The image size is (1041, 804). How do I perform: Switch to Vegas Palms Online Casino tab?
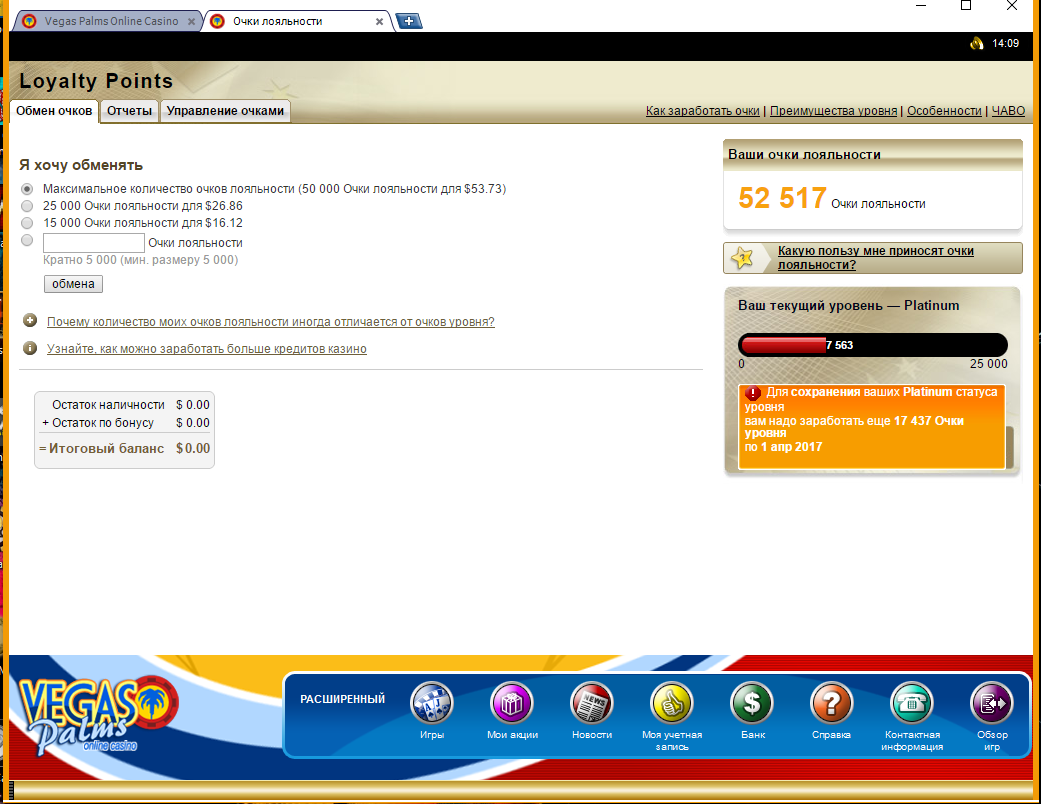pos(110,21)
